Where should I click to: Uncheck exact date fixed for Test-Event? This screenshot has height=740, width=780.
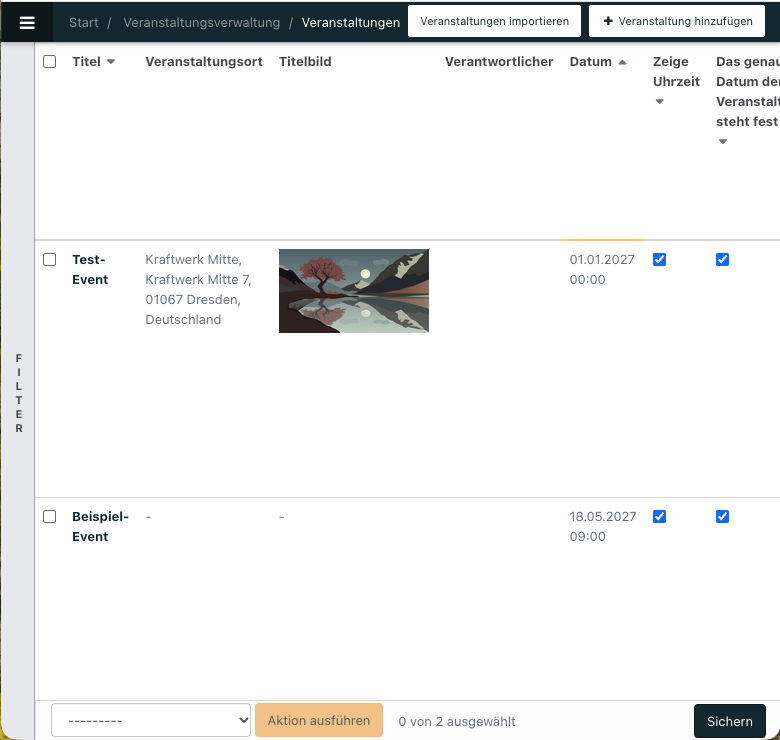(x=722, y=260)
